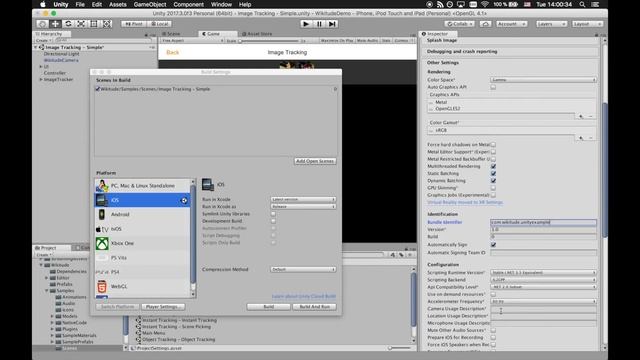
Task: Open Scripting Runtime Version dropdown
Action: click(543, 273)
